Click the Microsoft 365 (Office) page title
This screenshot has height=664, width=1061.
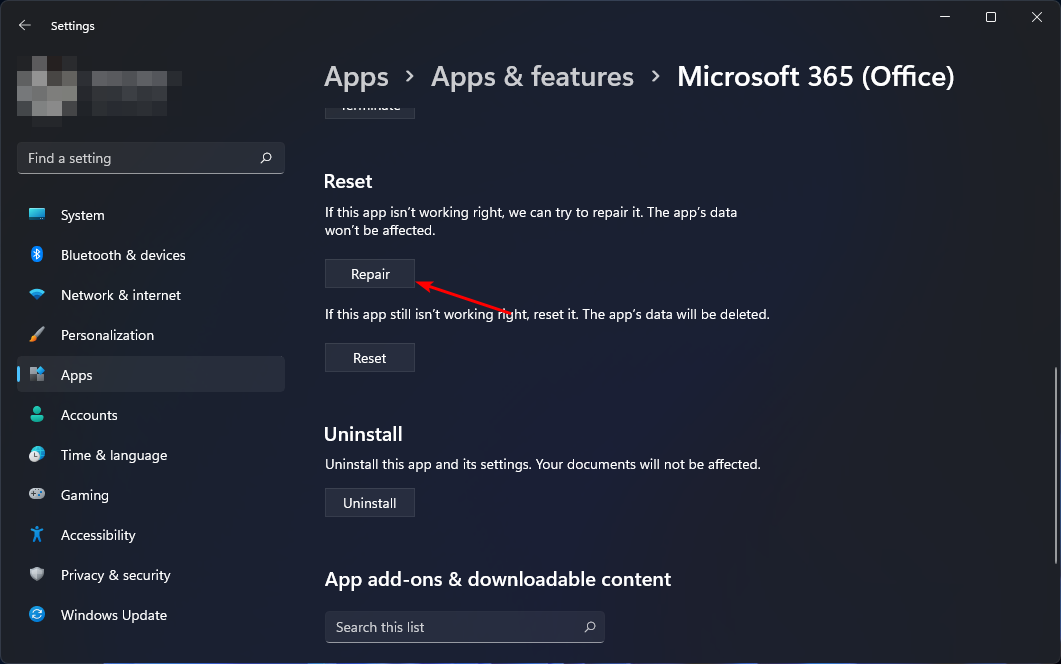(815, 76)
